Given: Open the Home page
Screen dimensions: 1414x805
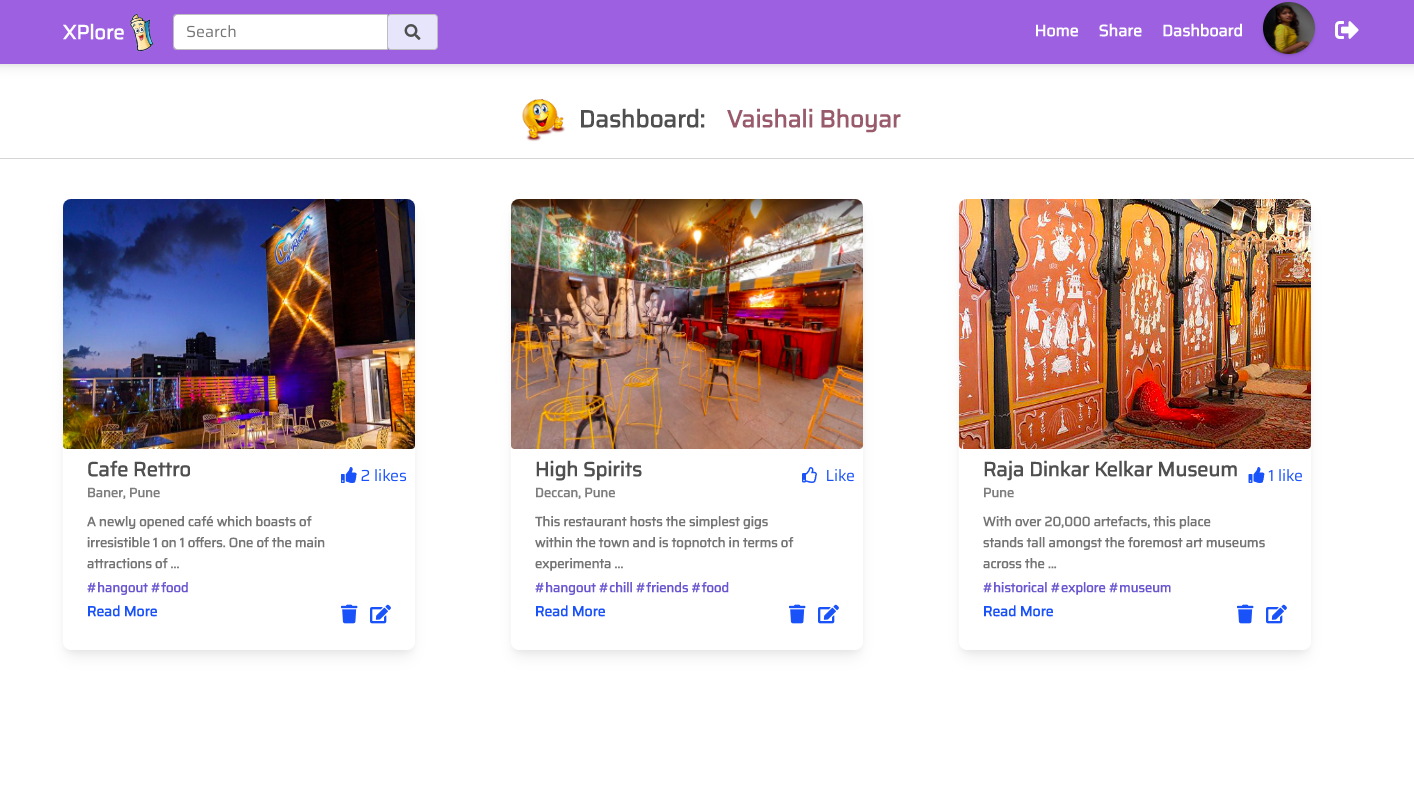Looking at the screenshot, I should pyautogui.click(x=1056, y=30).
